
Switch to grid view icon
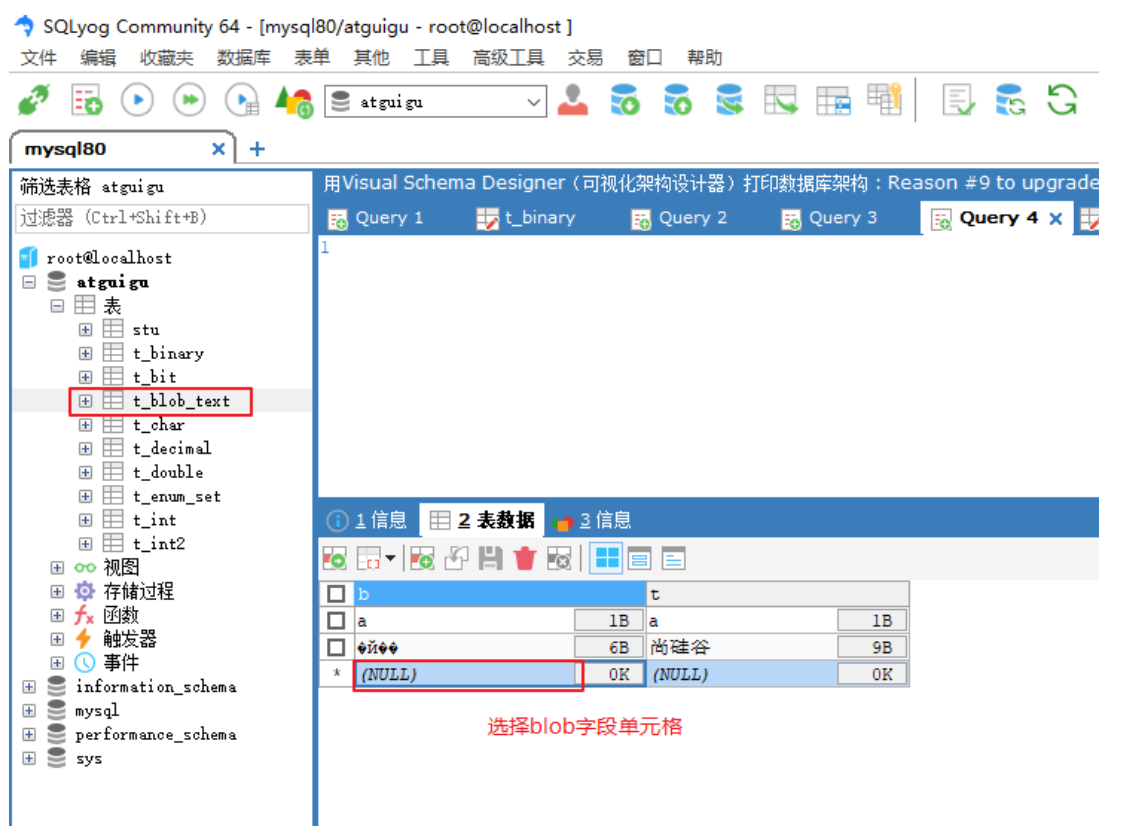606,559
